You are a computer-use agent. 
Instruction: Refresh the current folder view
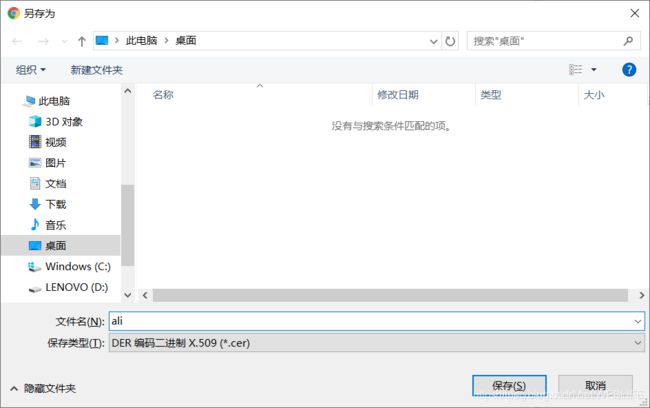tap(450, 41)
